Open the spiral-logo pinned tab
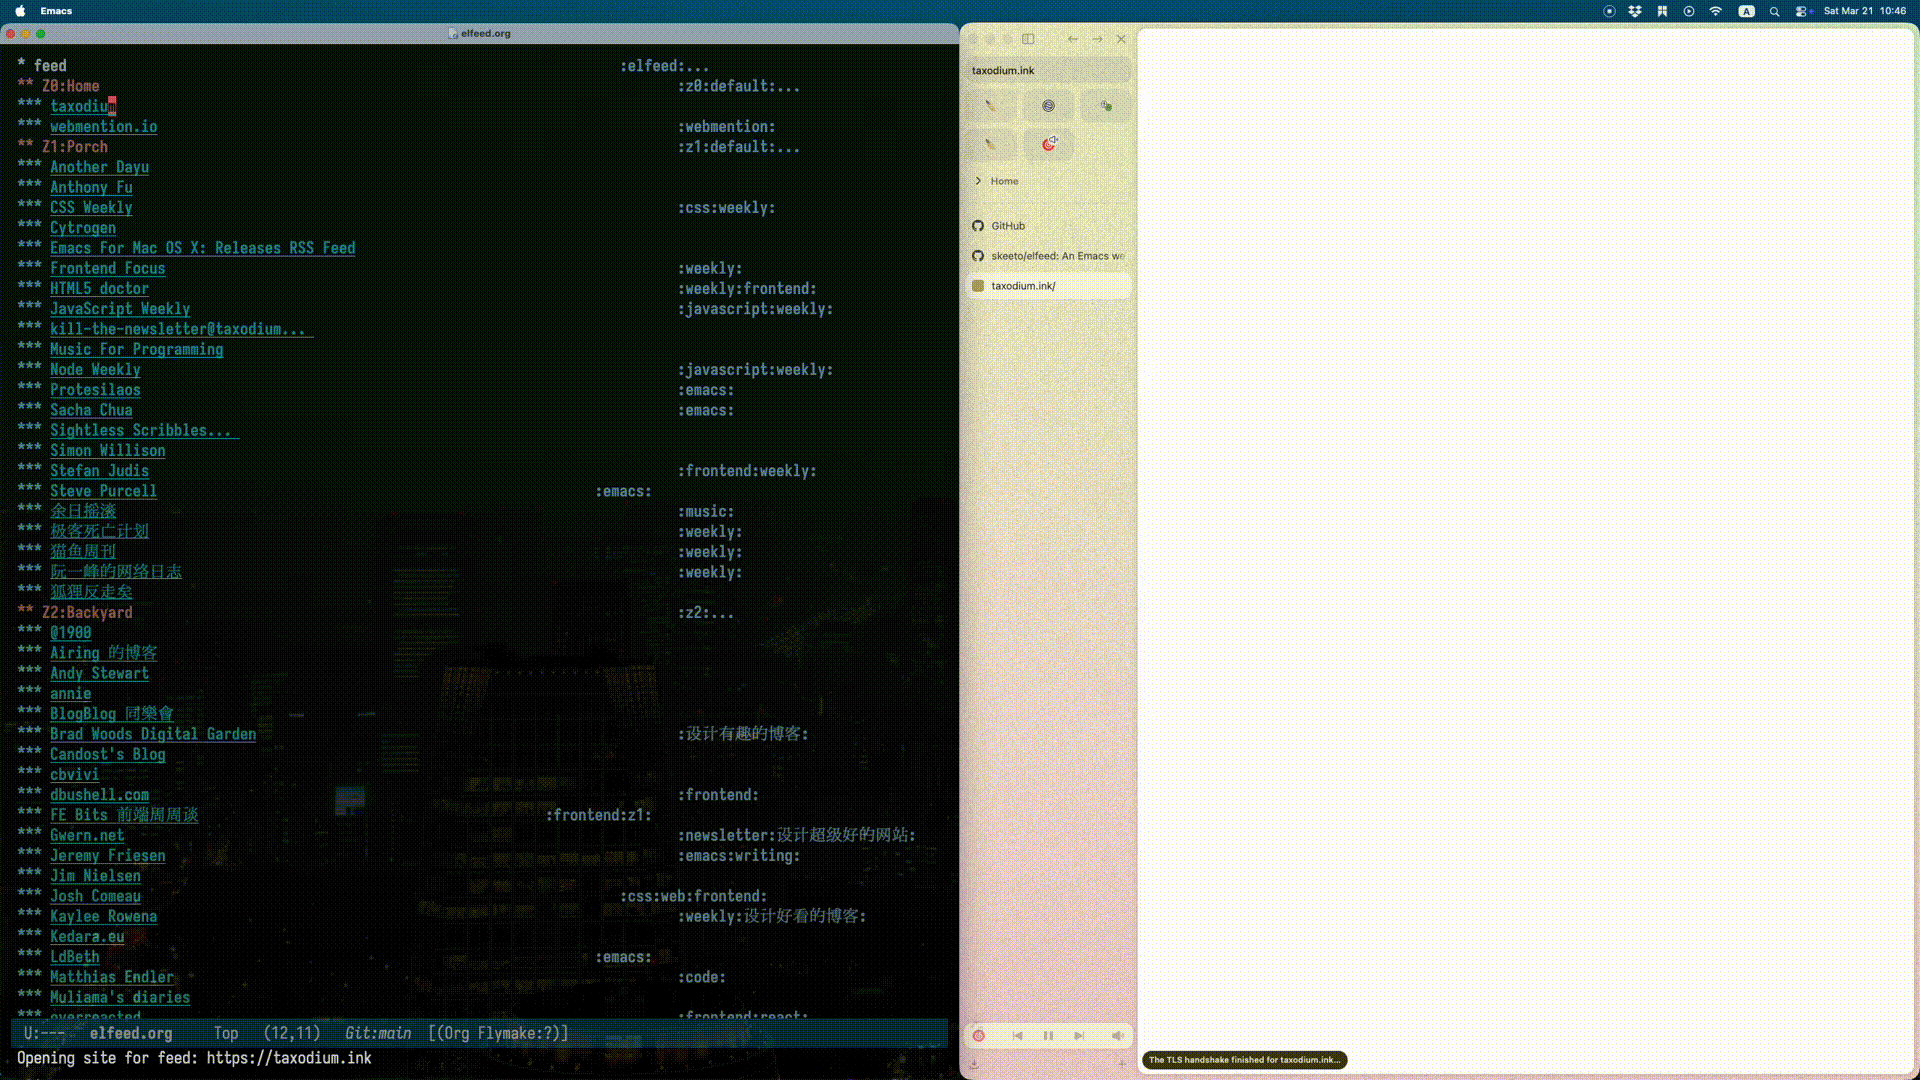Screen dimensions: 1920x1080 click(1048, 106)
